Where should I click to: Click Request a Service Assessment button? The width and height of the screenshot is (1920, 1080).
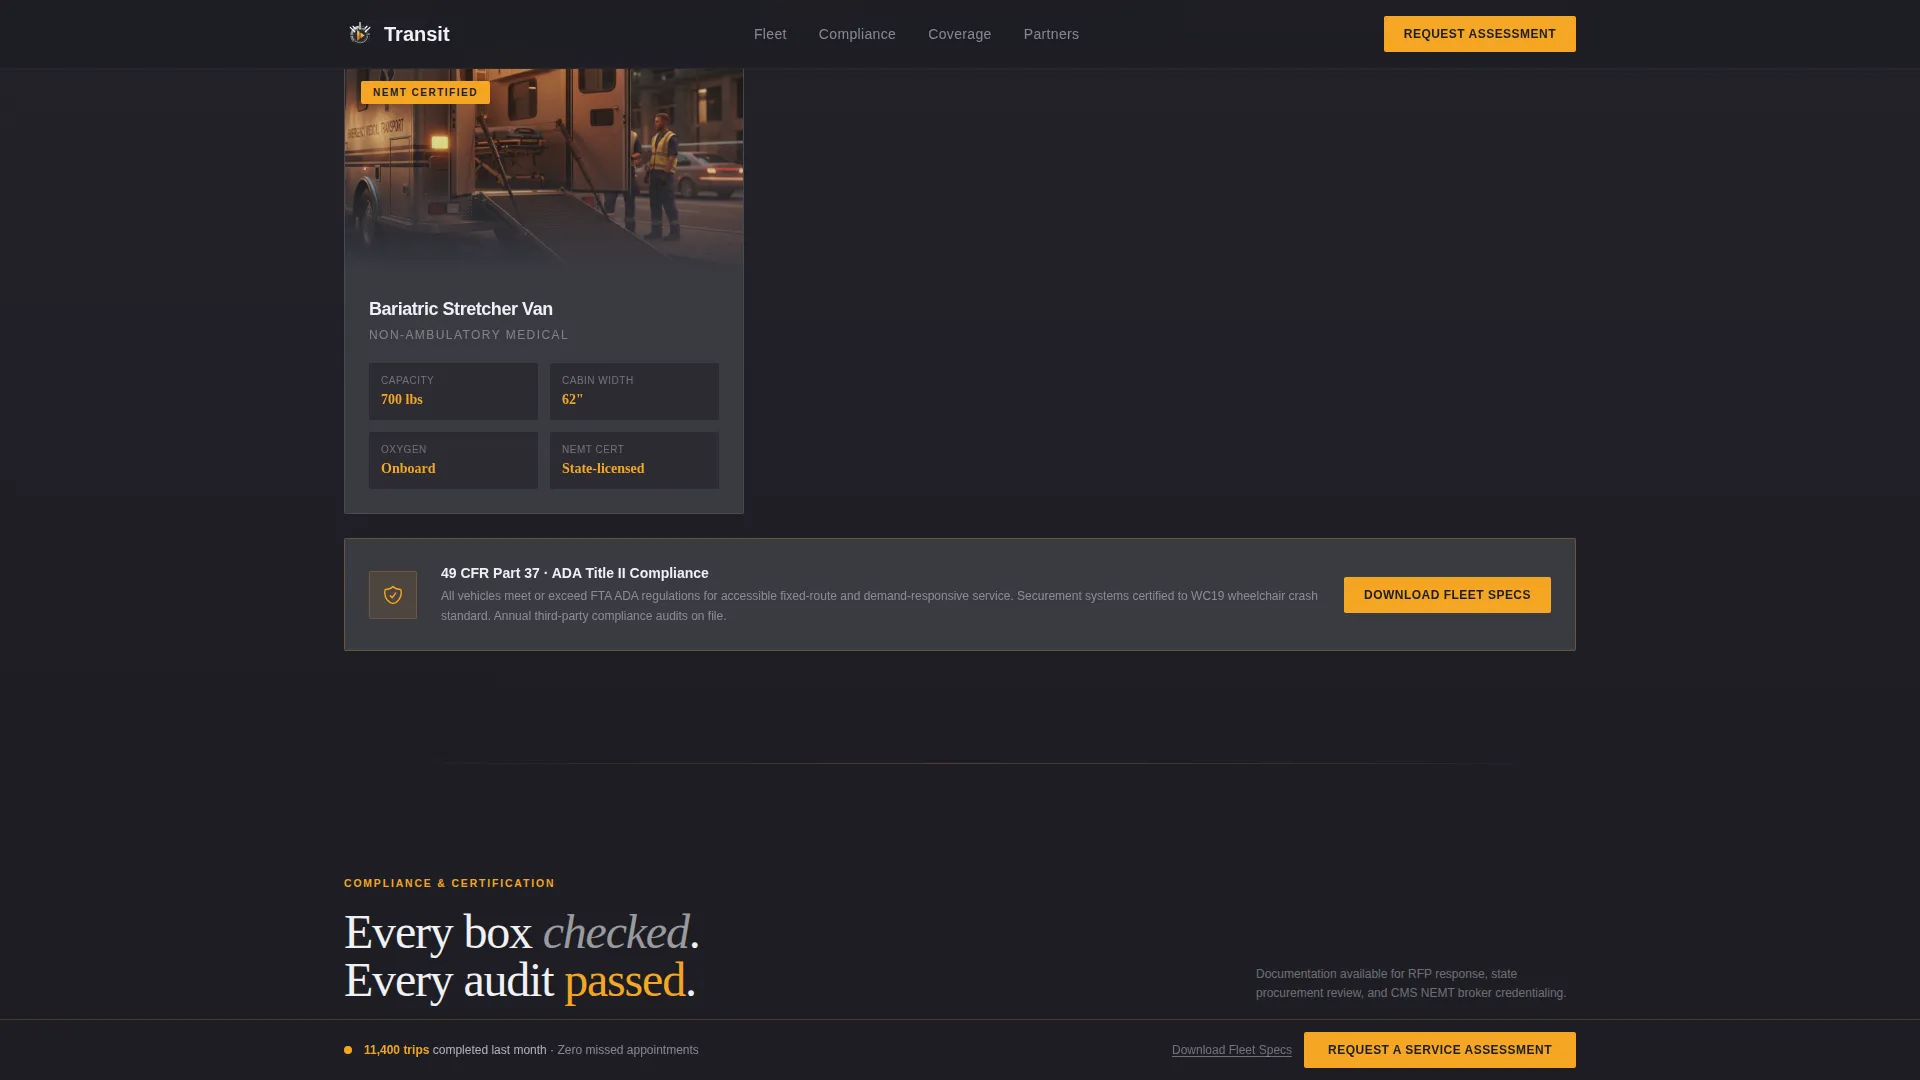[x=1440, y=1050]
